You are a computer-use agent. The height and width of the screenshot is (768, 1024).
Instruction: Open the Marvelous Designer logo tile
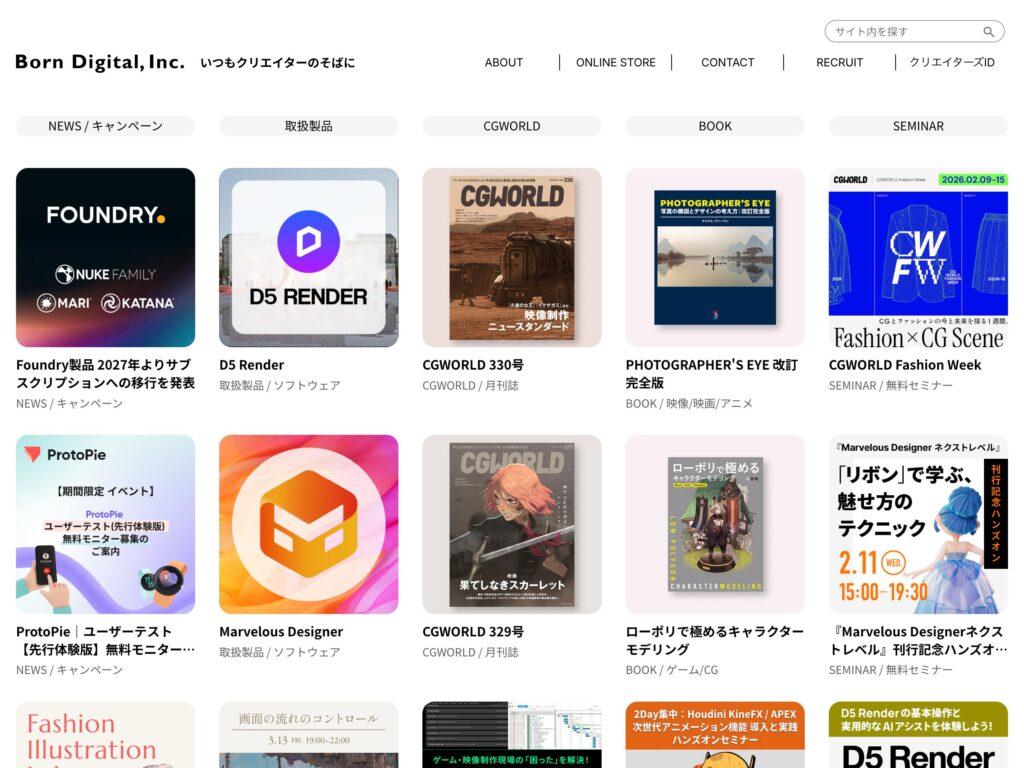tap(308, 524)
